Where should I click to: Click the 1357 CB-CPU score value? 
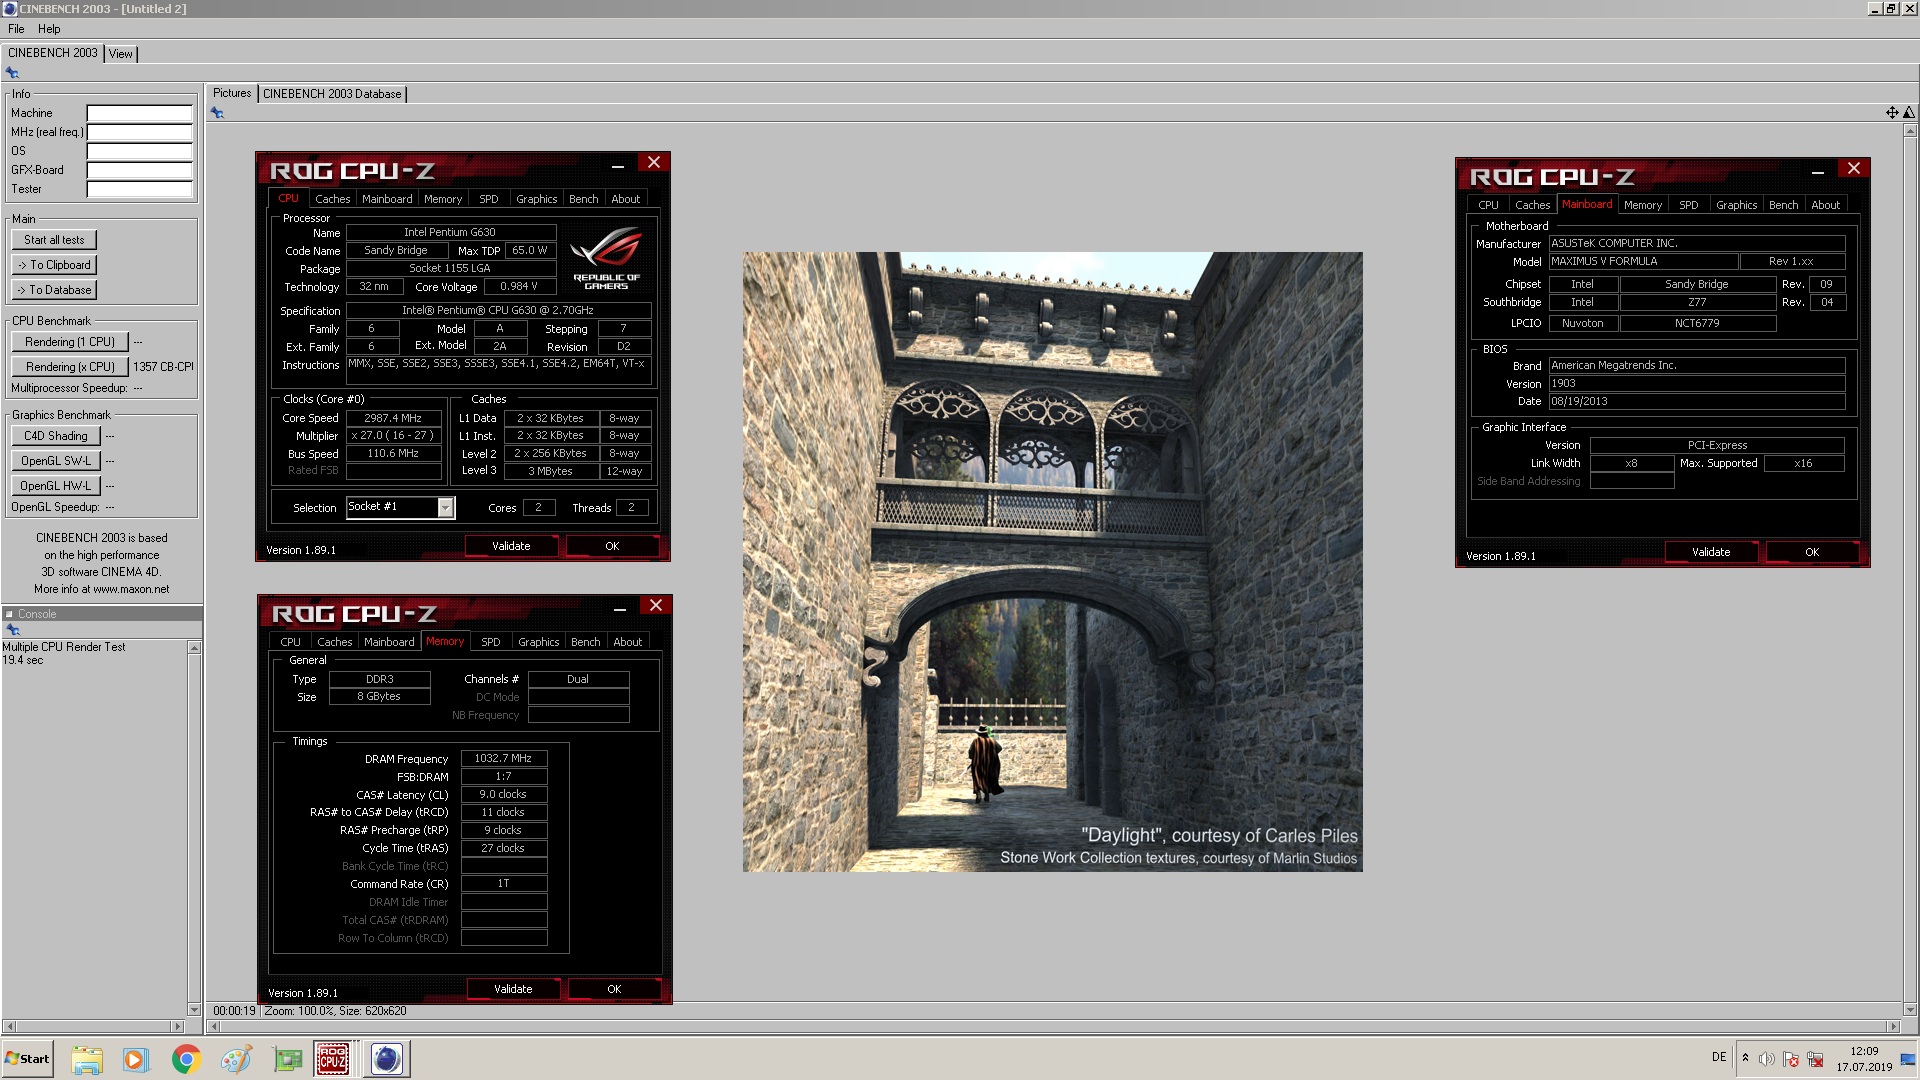click(x=164, y=367)
